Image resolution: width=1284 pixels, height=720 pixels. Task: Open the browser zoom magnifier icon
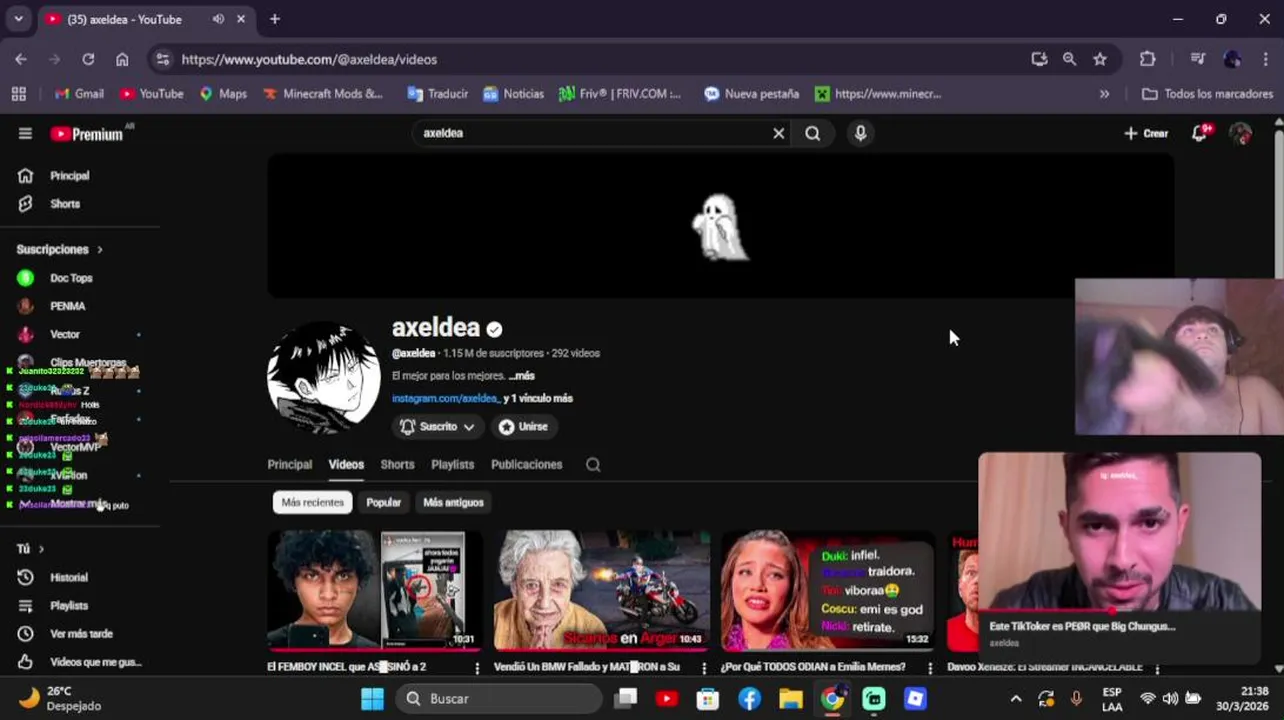tap(1069, 59)
